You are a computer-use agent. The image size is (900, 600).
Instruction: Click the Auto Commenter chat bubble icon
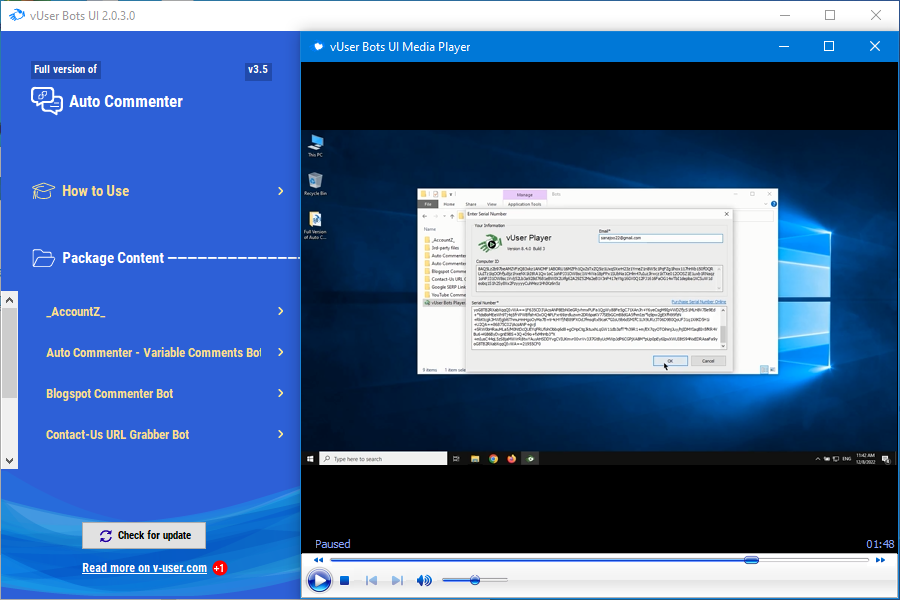coord(47,101)
